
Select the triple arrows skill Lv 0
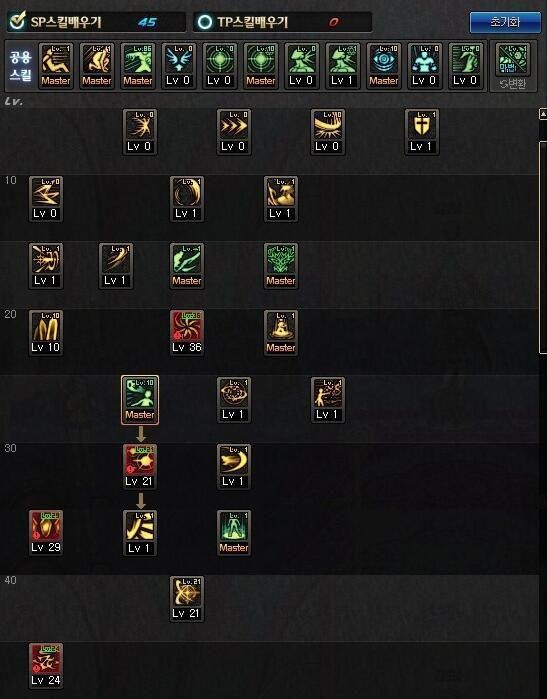(x=234, y=132)
